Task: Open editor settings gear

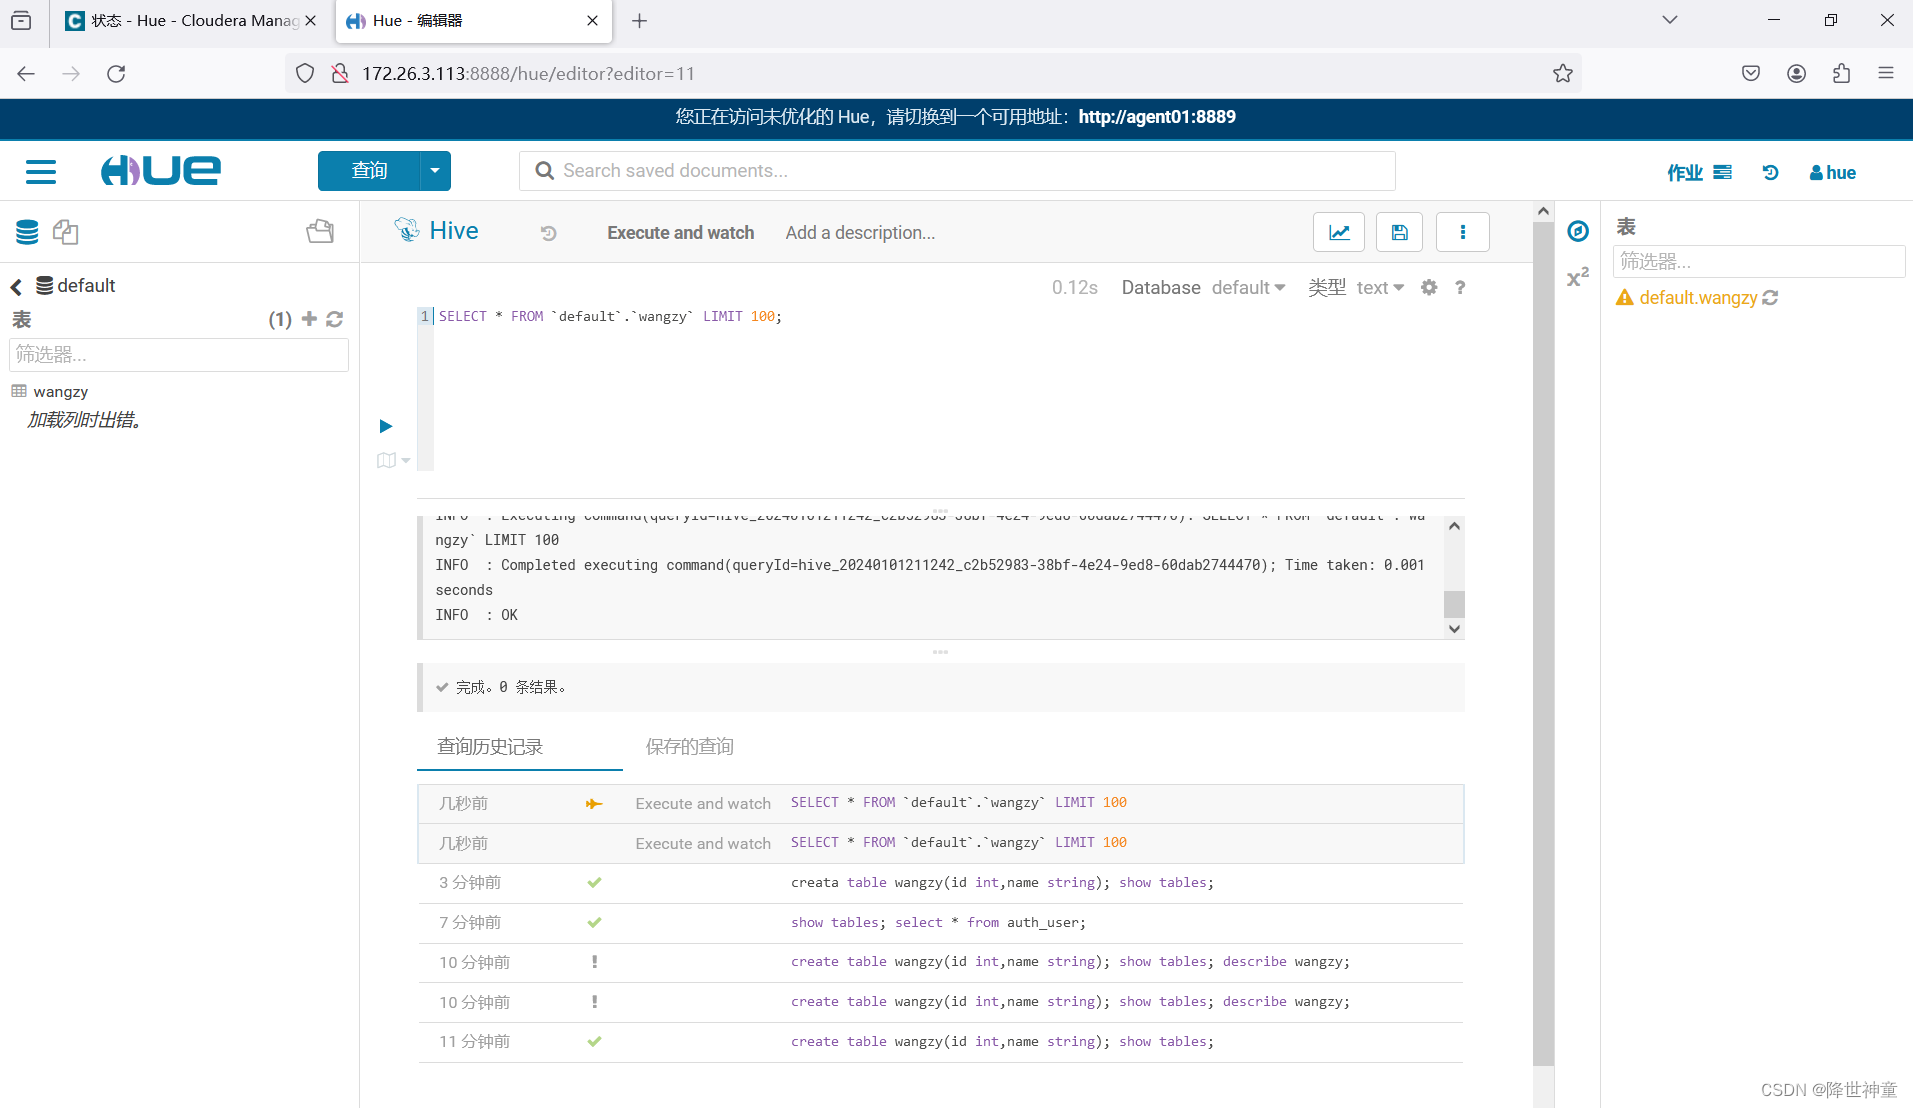Action: coord(1429,287)
